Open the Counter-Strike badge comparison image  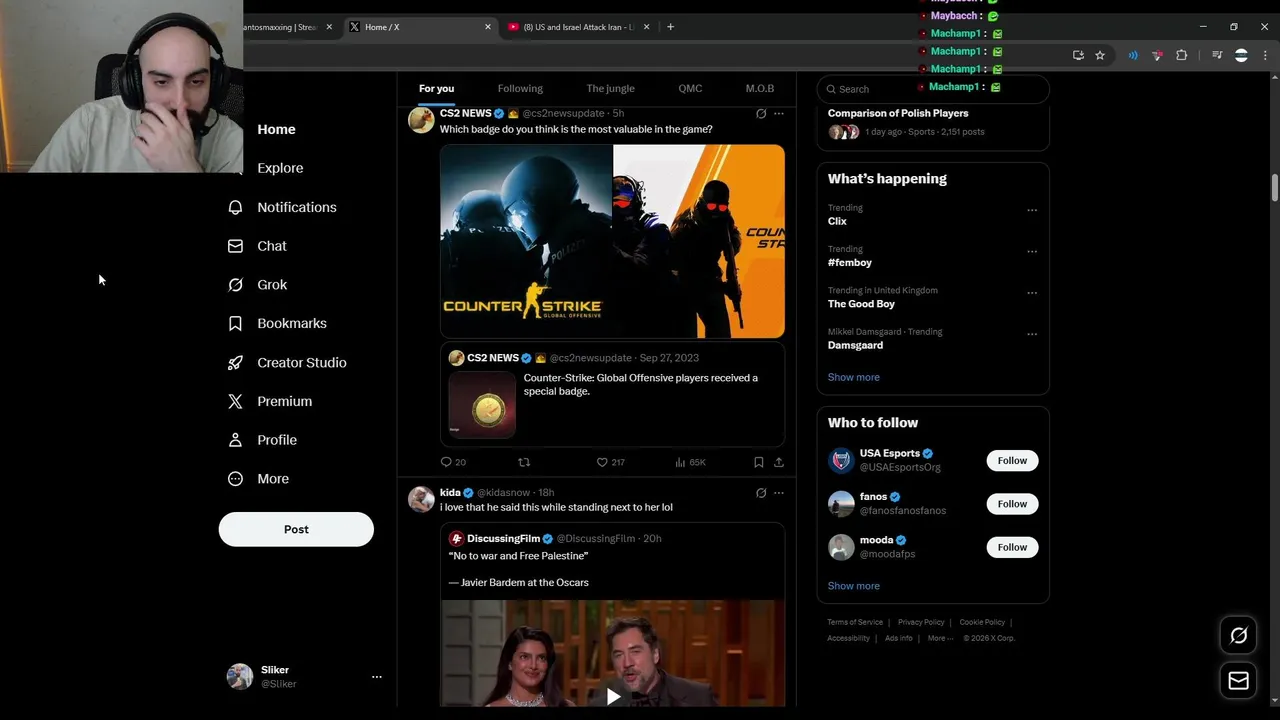pos(612,241)
